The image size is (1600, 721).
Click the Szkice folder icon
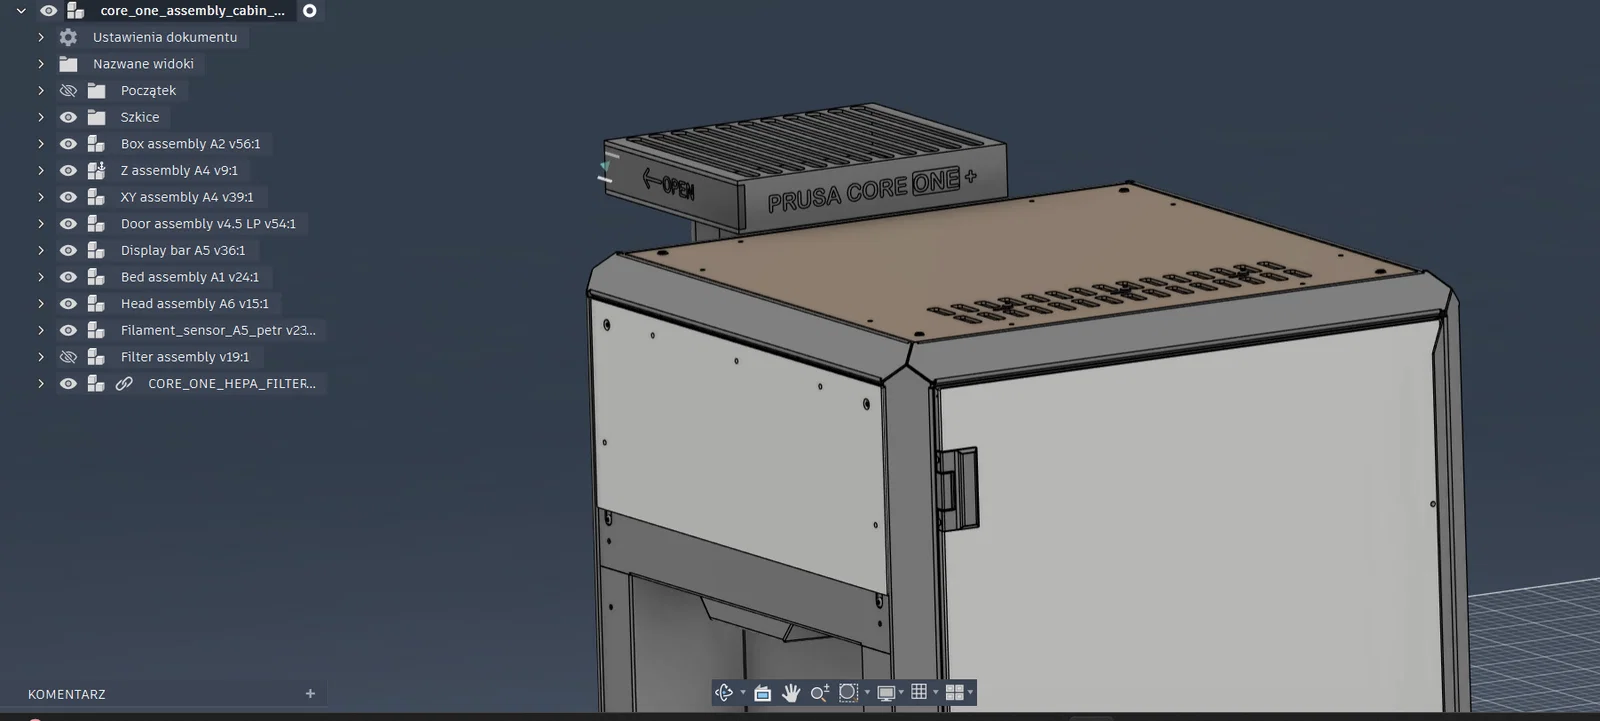(96, 117)
